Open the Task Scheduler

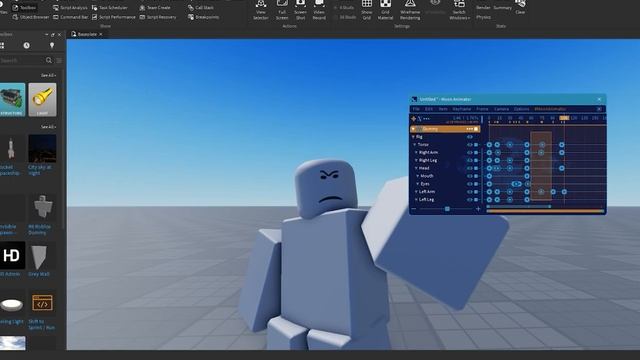coord(109,8)
